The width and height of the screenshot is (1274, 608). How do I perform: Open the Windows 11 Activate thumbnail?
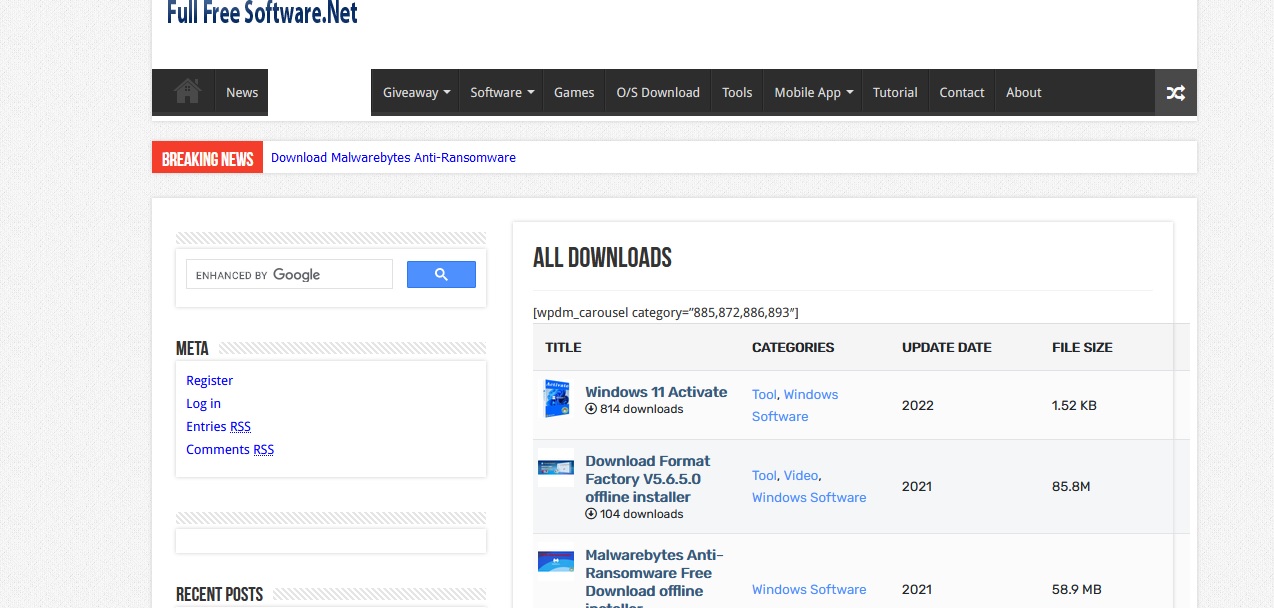tap(556, 399)
